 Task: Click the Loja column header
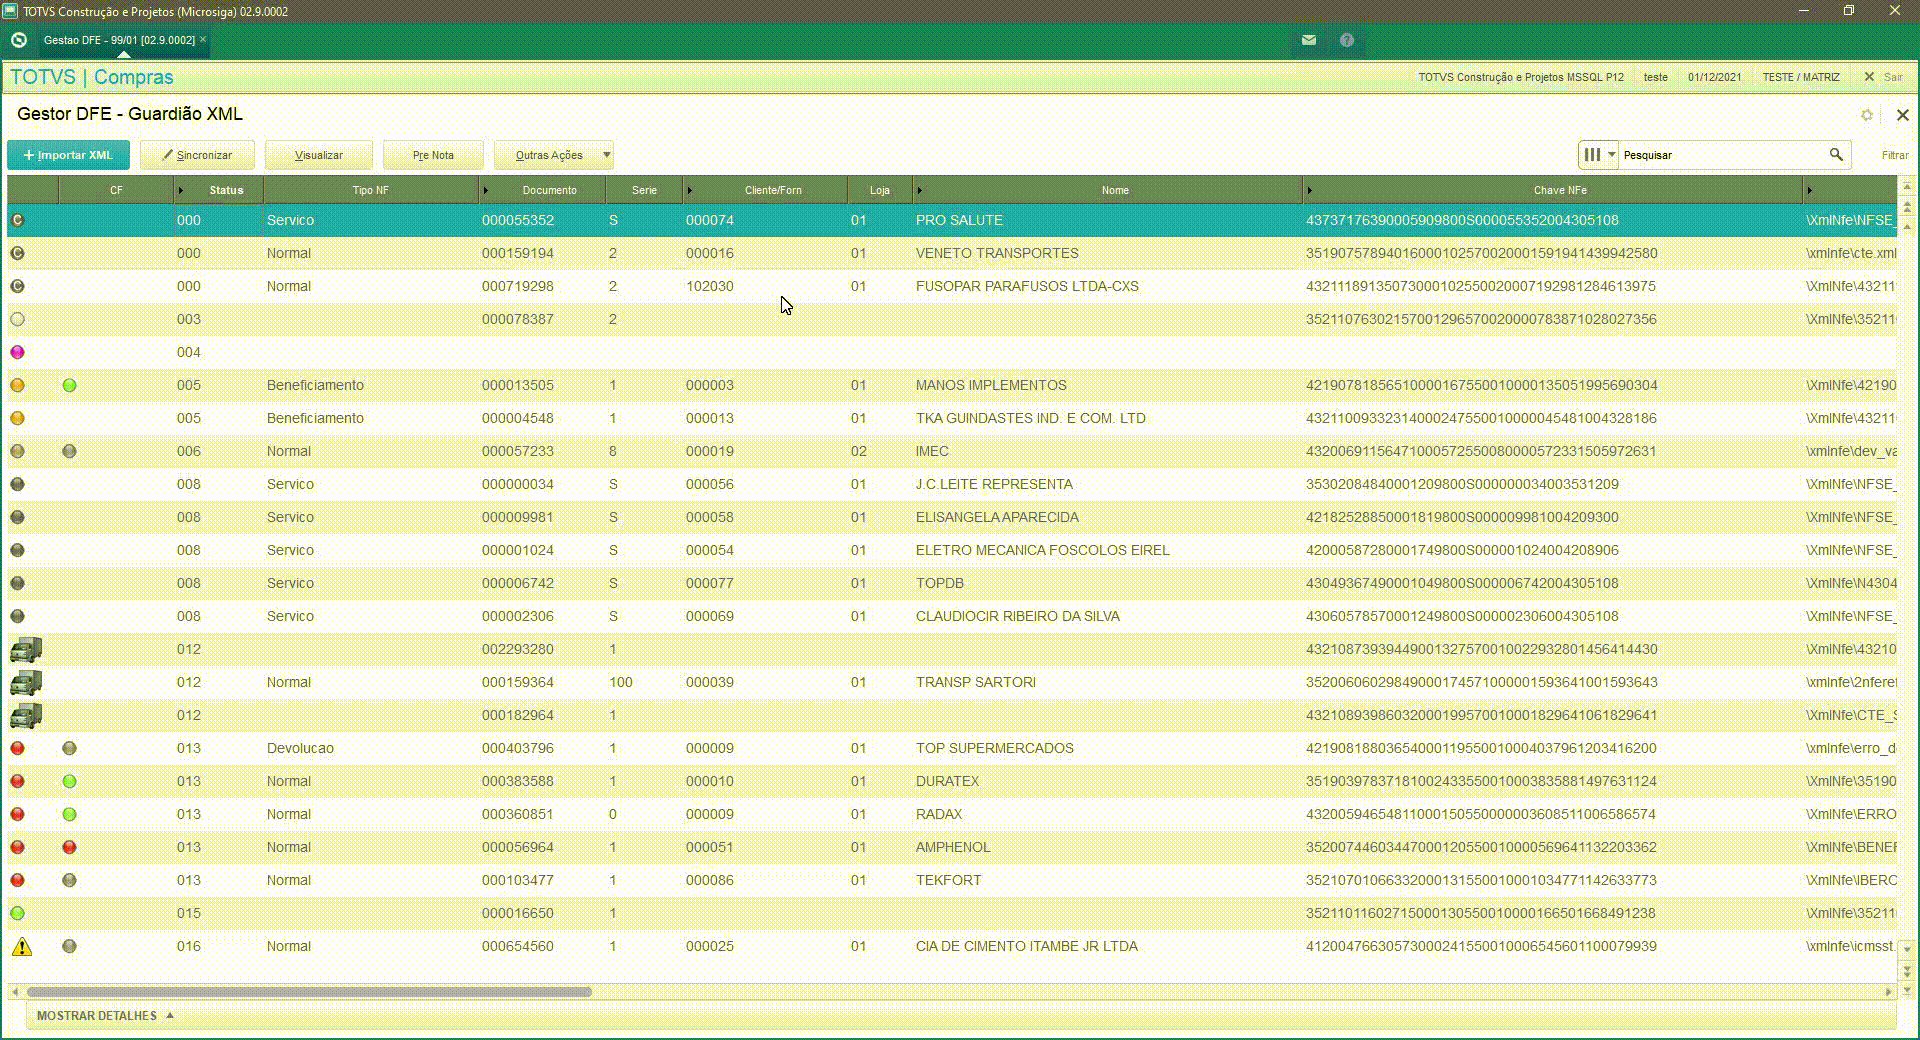[x=879, y=190]
